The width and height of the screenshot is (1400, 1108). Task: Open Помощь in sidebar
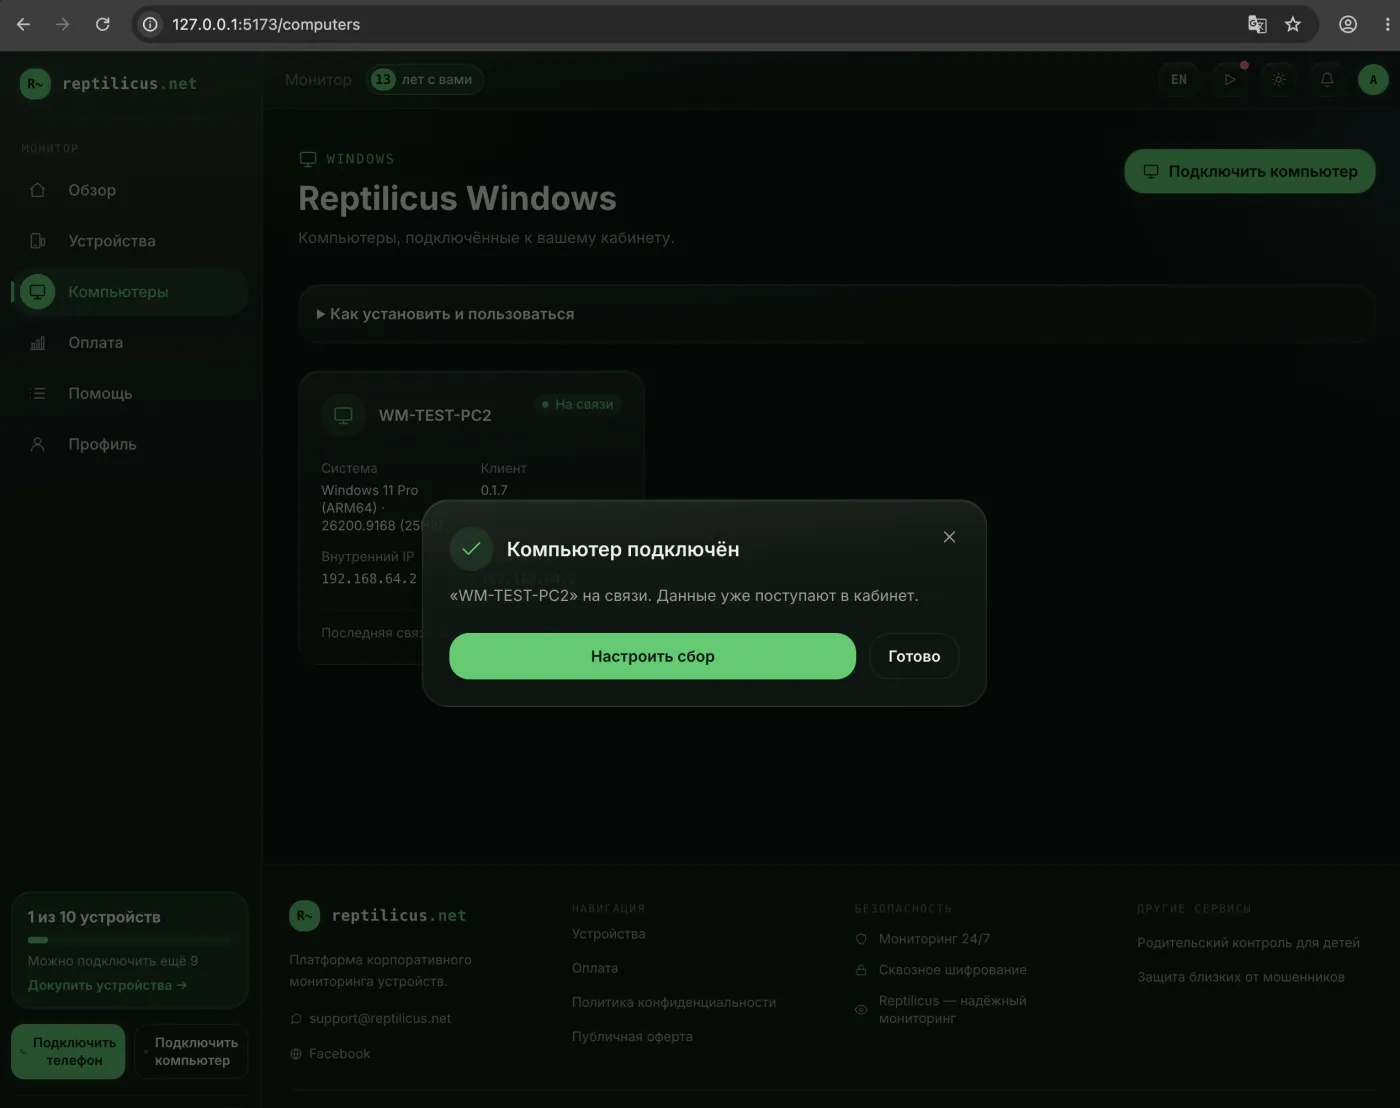[x=129, y=393]
